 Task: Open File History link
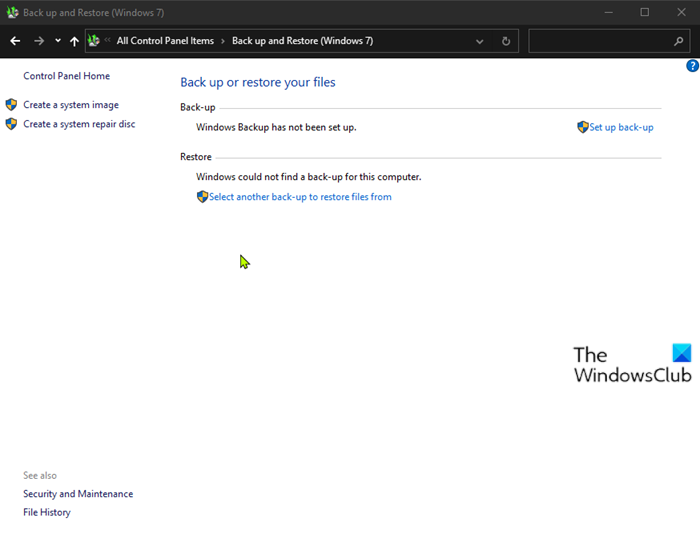tap(47, 513)
